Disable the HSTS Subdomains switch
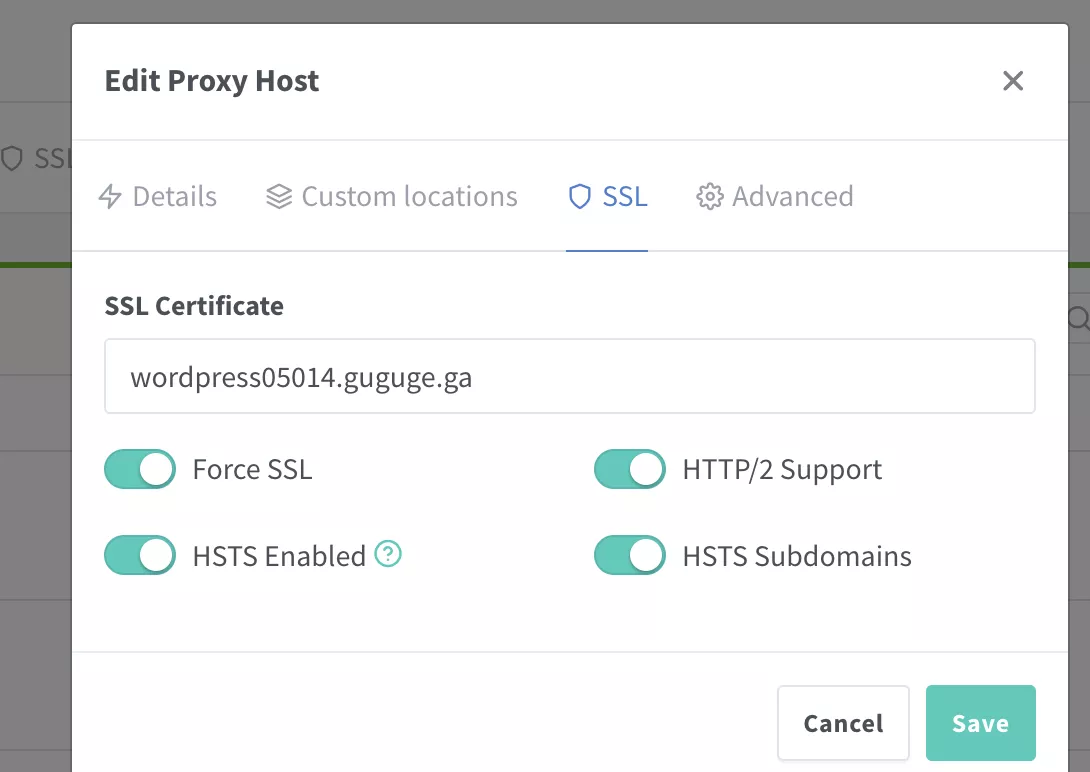 coord(630,556)
